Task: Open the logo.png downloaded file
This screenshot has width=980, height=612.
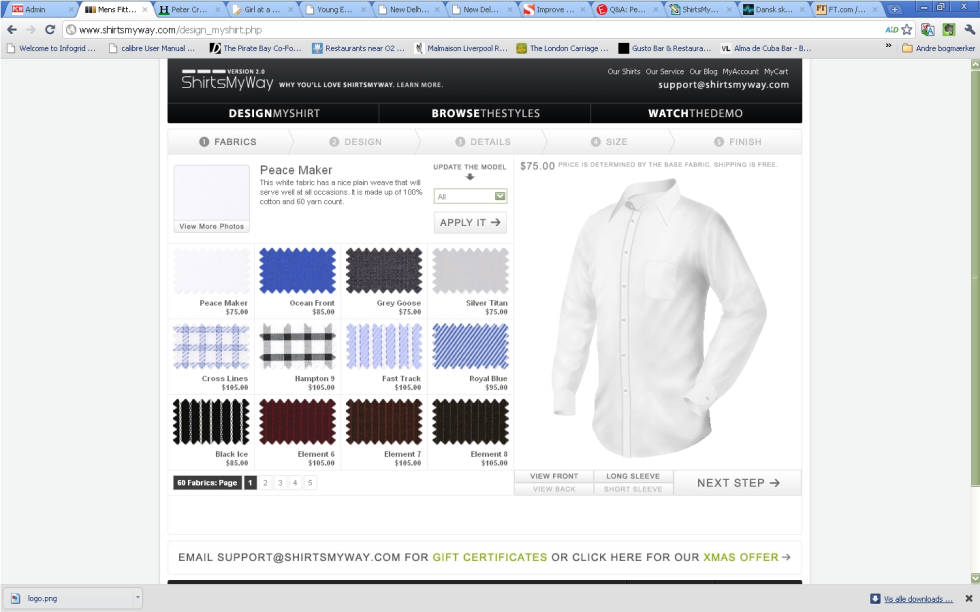Action: click(69, 598)
